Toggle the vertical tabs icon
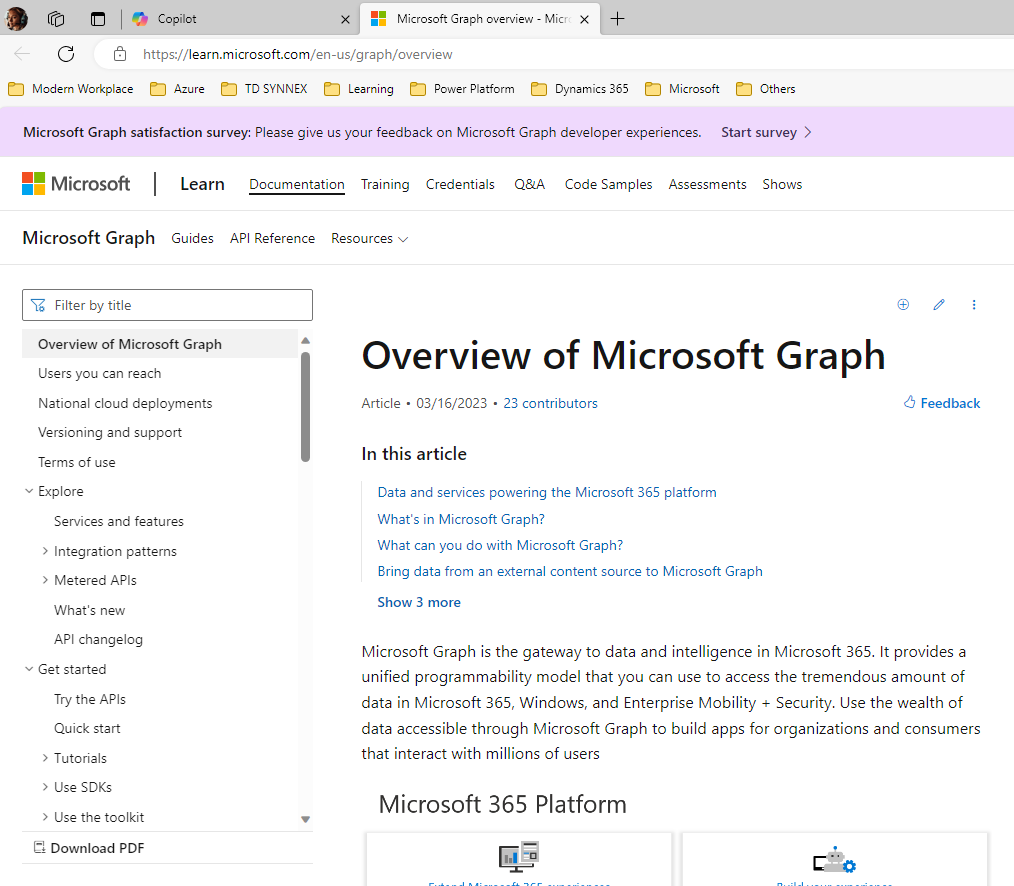This screenshot has width=1014, height=886. click(x=98, y=19)
